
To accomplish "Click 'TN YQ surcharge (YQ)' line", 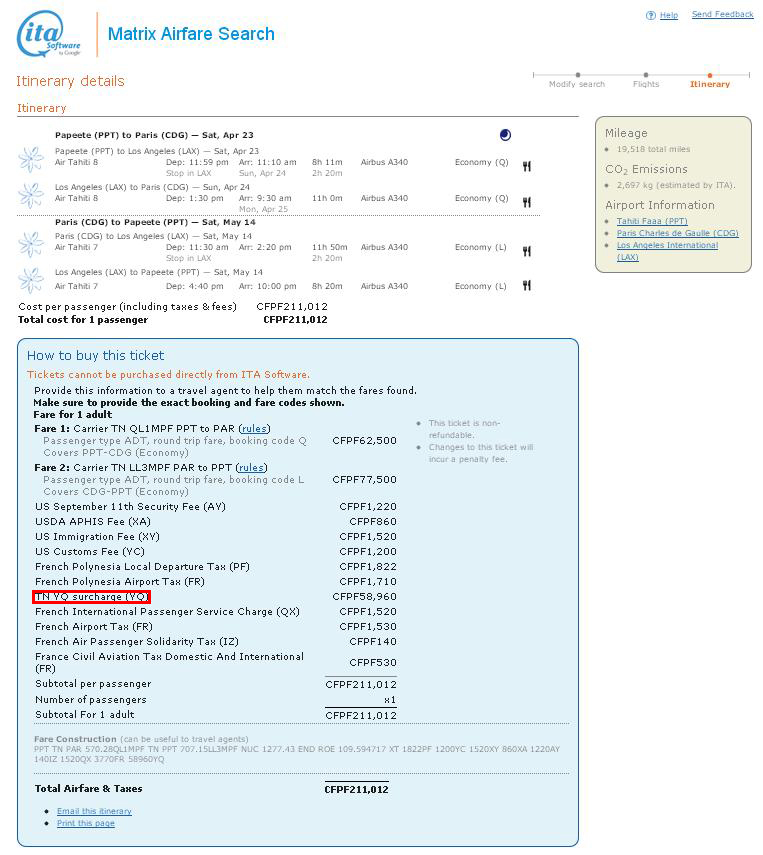I will (92, 597).
